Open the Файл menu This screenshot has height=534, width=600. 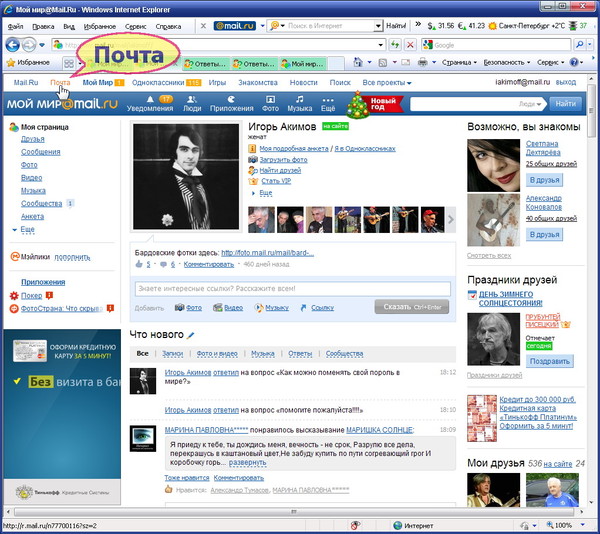[x=15, y=26]
